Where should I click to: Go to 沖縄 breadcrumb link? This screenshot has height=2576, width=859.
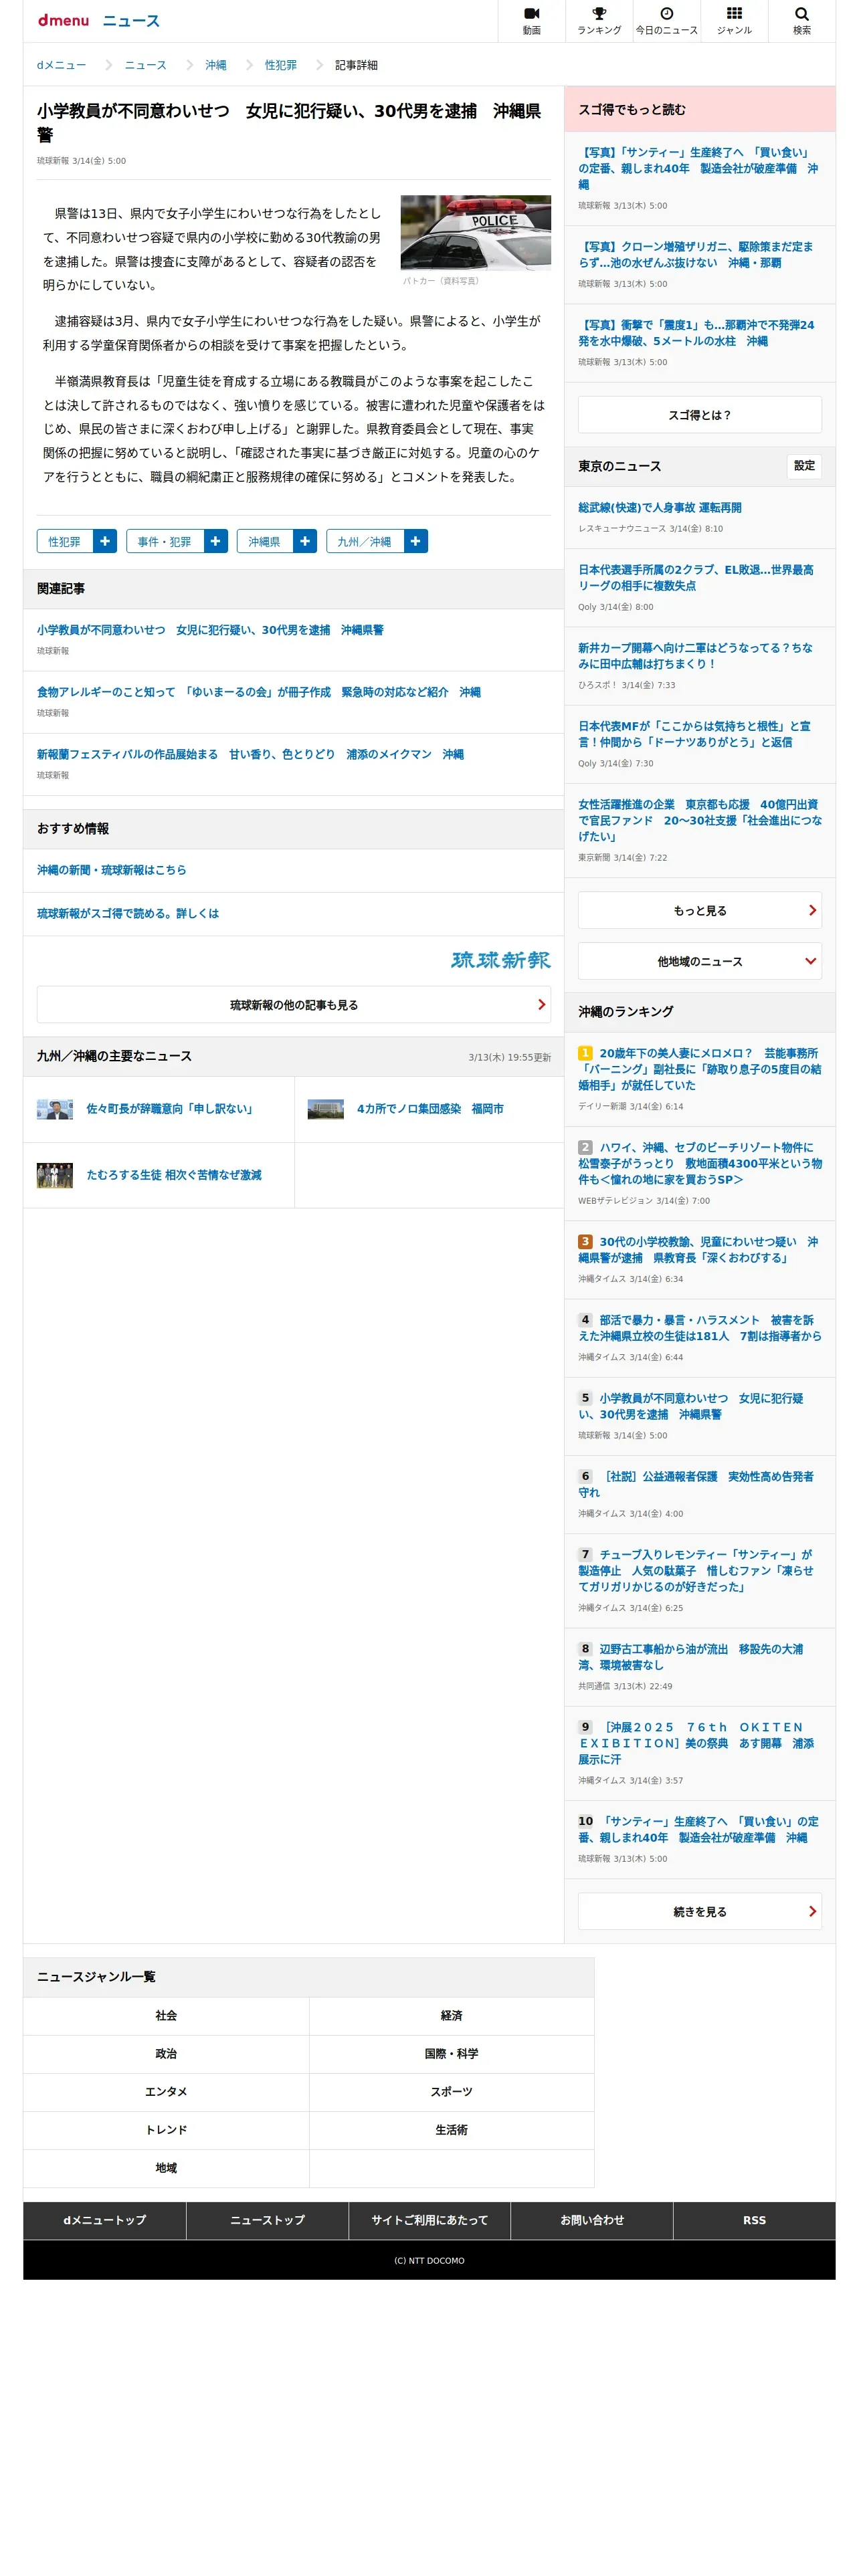click(216, 65)
